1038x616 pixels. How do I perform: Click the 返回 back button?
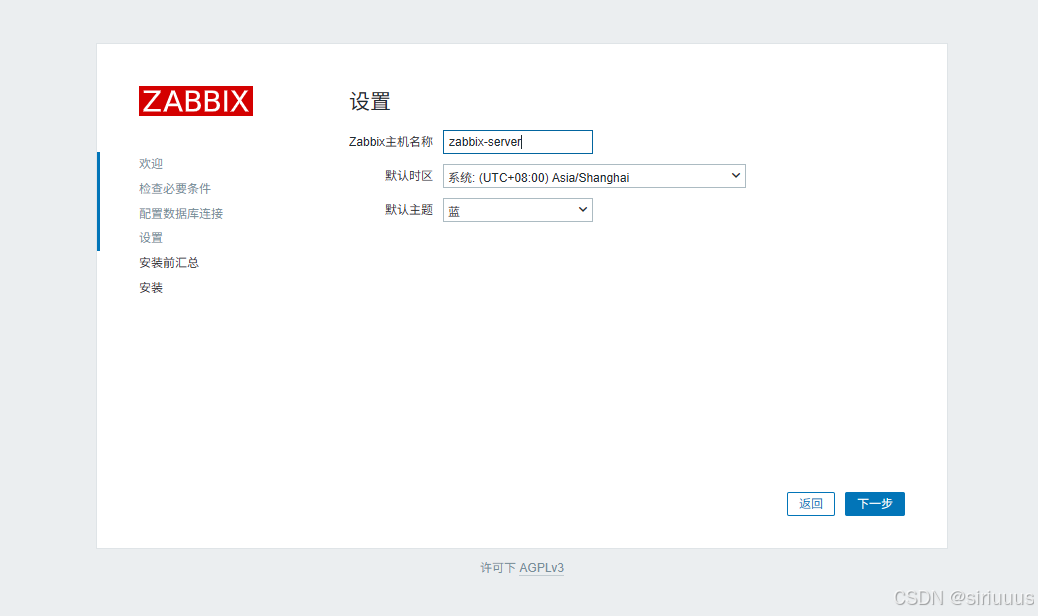click(810, 504)
